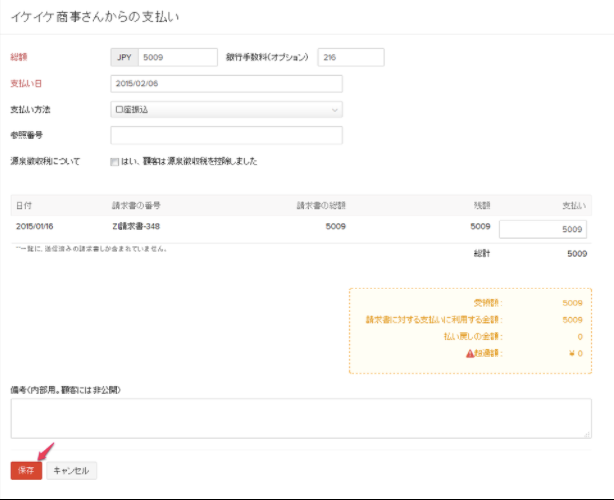The width and height of the screenshot is (614, 500).
Task: Click the 受領額 line in summary box
Action: click(487, 302)
